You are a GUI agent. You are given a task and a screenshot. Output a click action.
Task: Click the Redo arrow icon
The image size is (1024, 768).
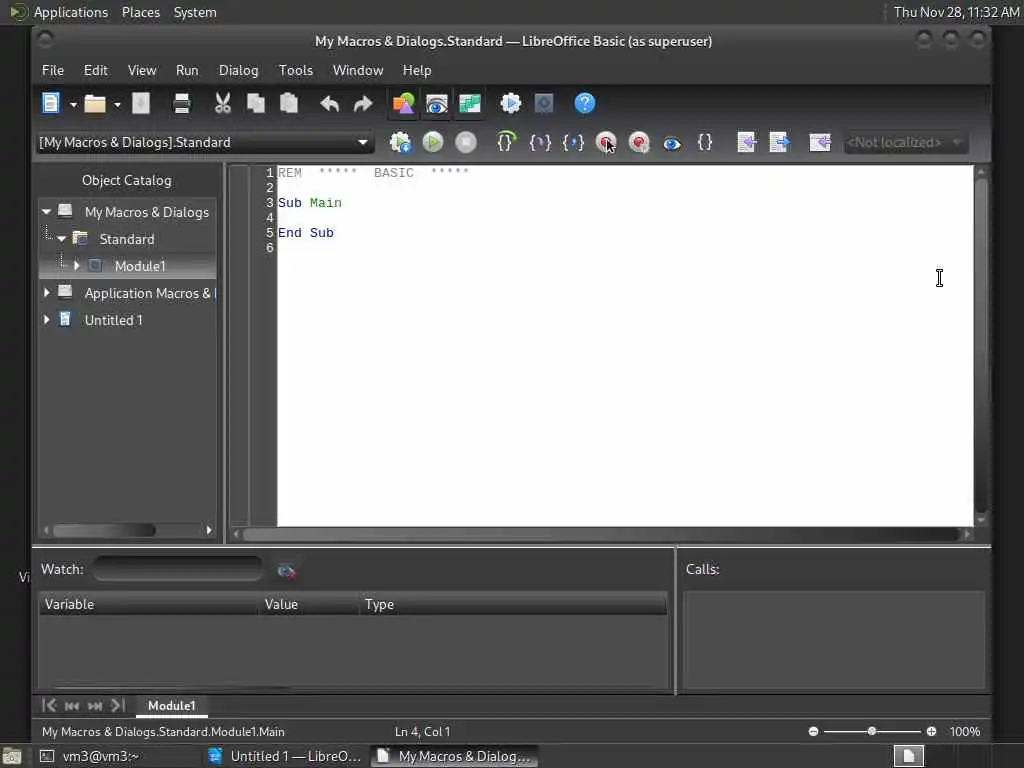(362, 103)
